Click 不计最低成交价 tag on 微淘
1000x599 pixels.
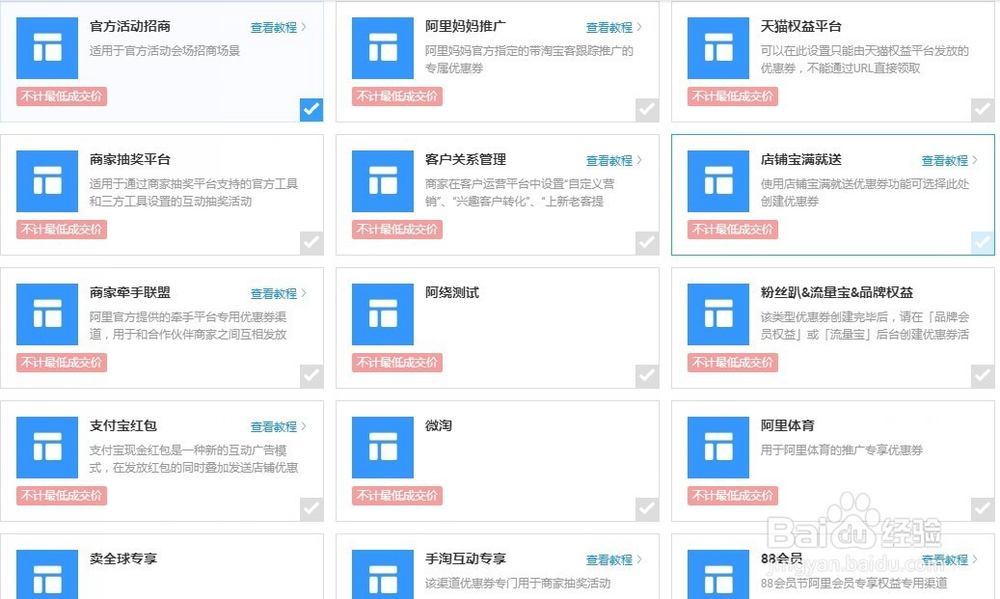tap(397, 496)
